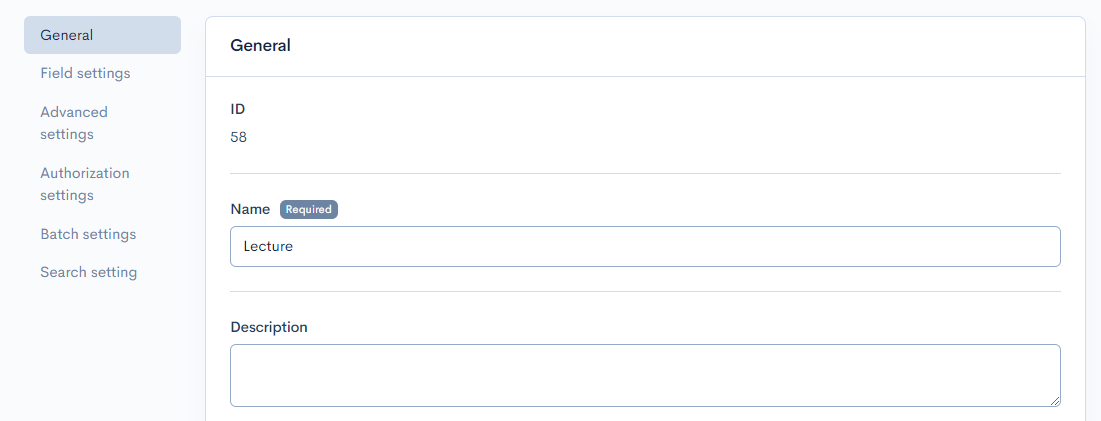The width and height of the screenshot is (1101, 421).
Task: Open the Search setting section
Action: pos(88,272)
